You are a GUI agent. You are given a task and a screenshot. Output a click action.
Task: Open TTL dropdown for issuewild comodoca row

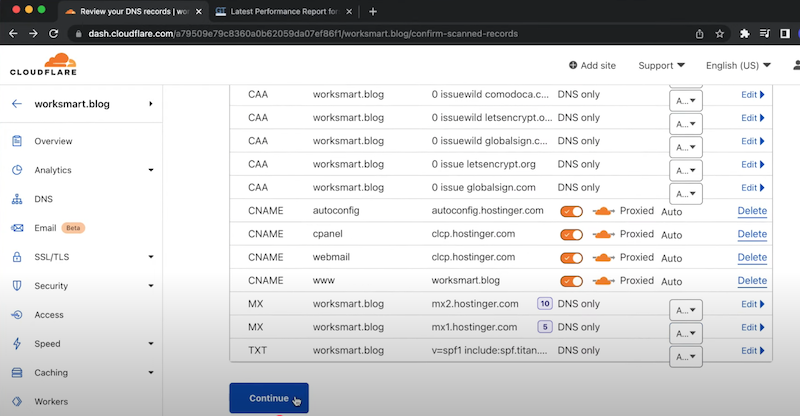pyautogui.click(x=686, y=101)
